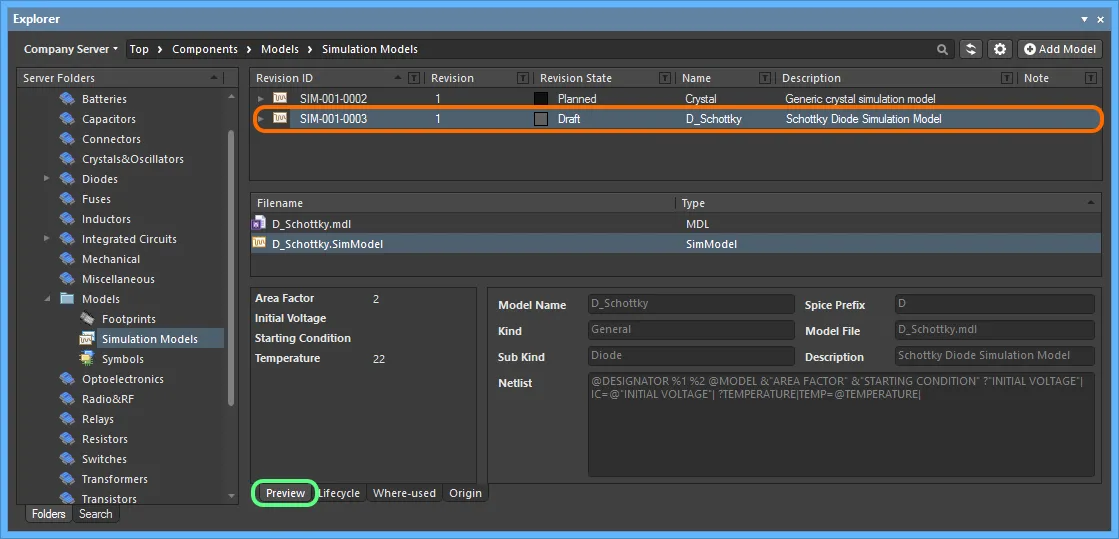1119x539 pixels.
Task: Click the Model File field
Action: pos(994,330)
